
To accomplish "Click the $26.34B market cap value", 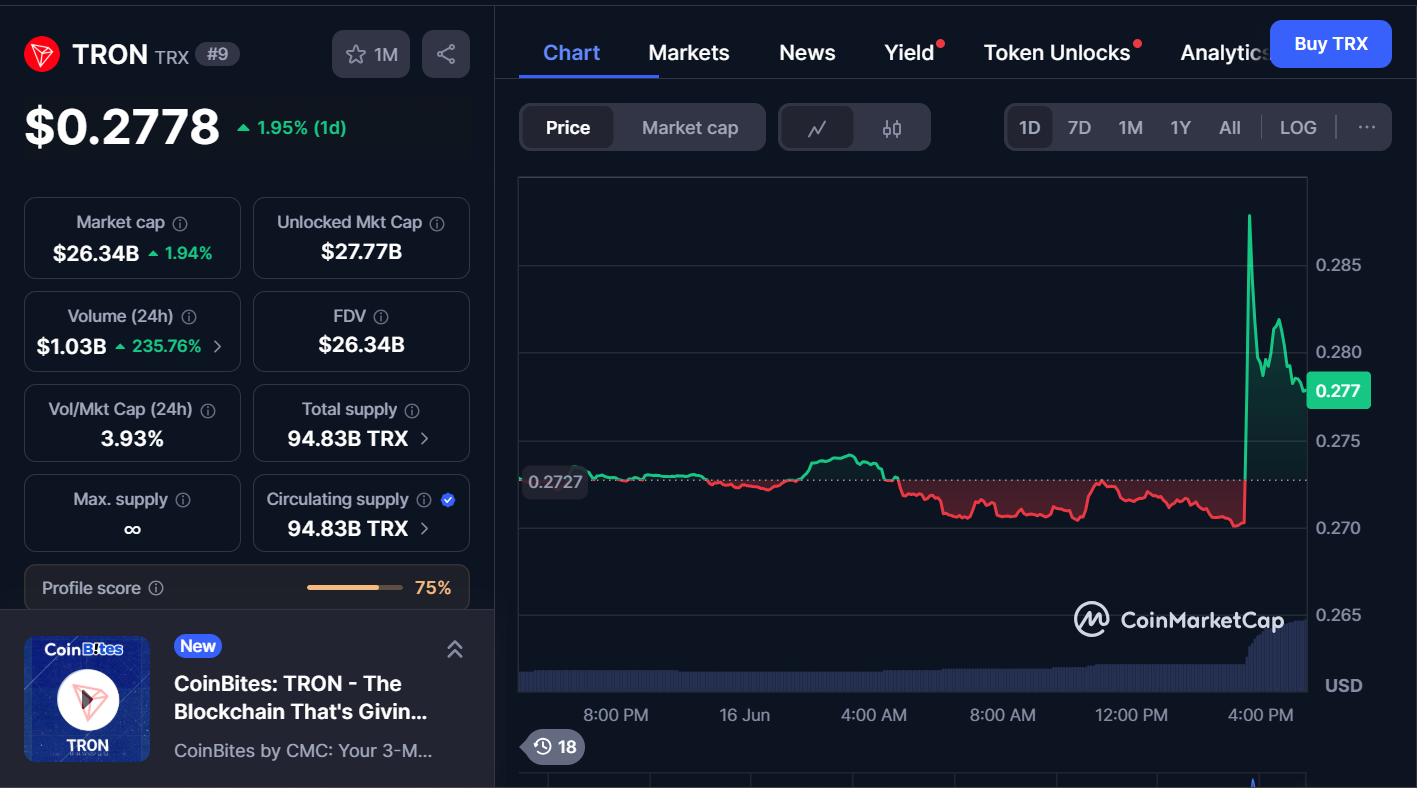I will tap(96, 253).
